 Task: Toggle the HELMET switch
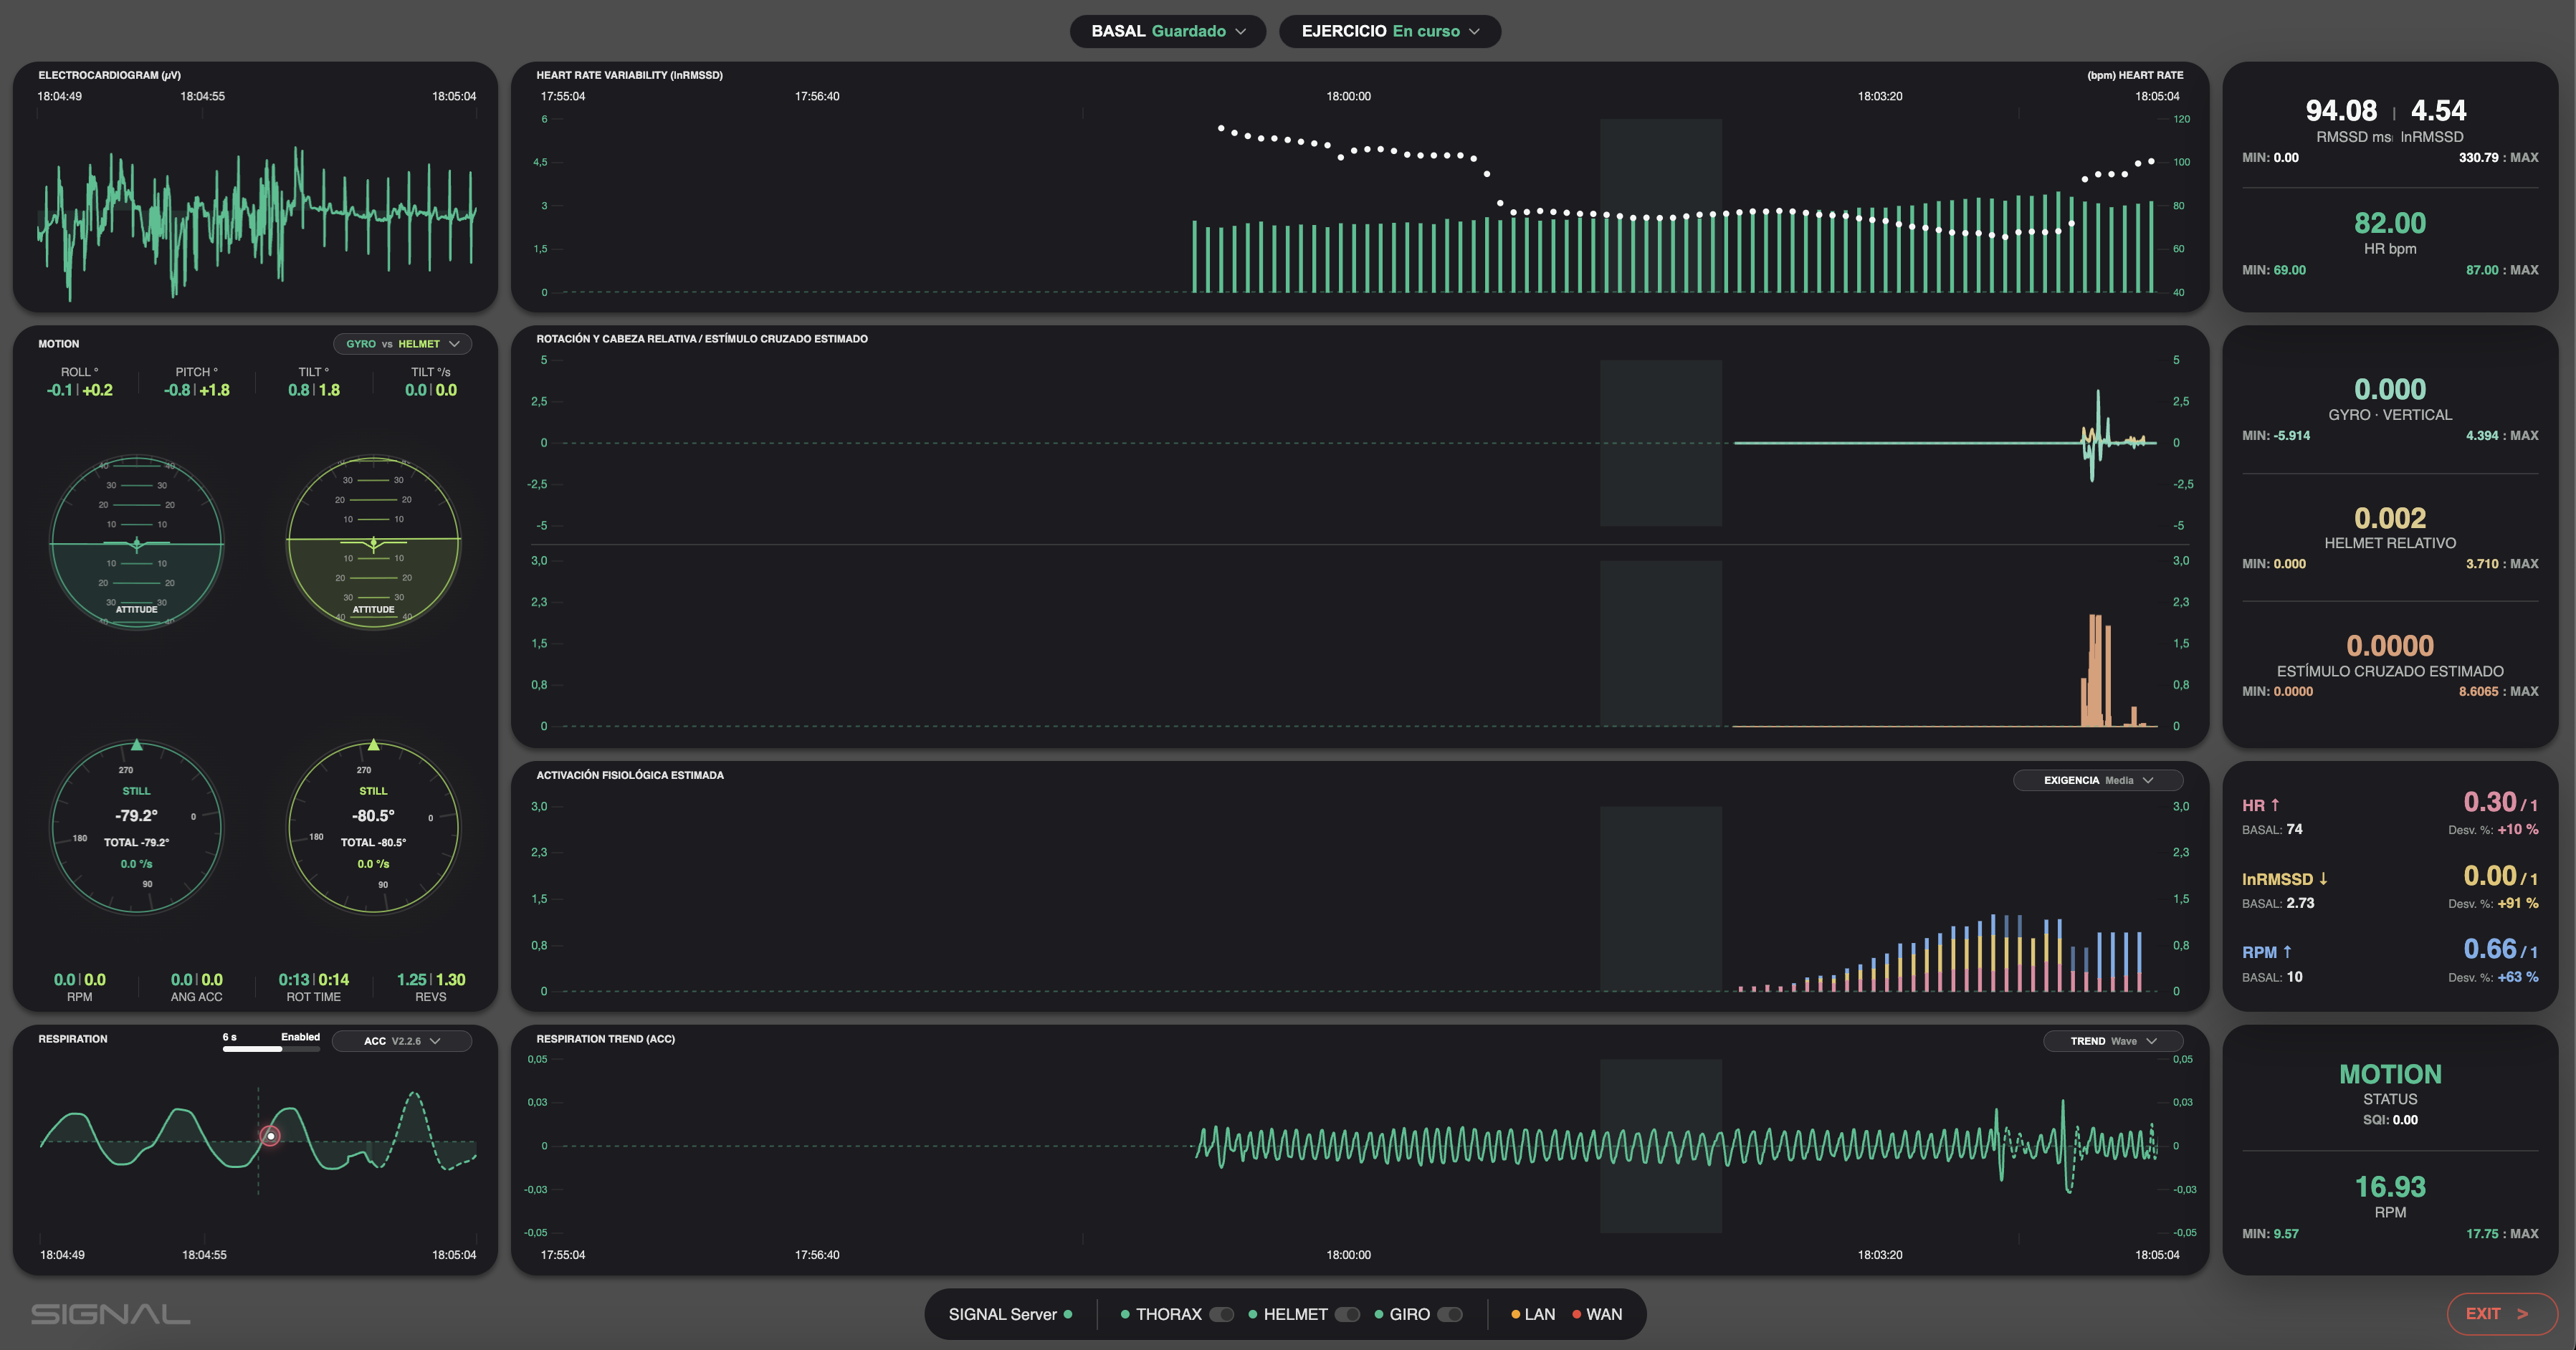tap(1347, 1314)
